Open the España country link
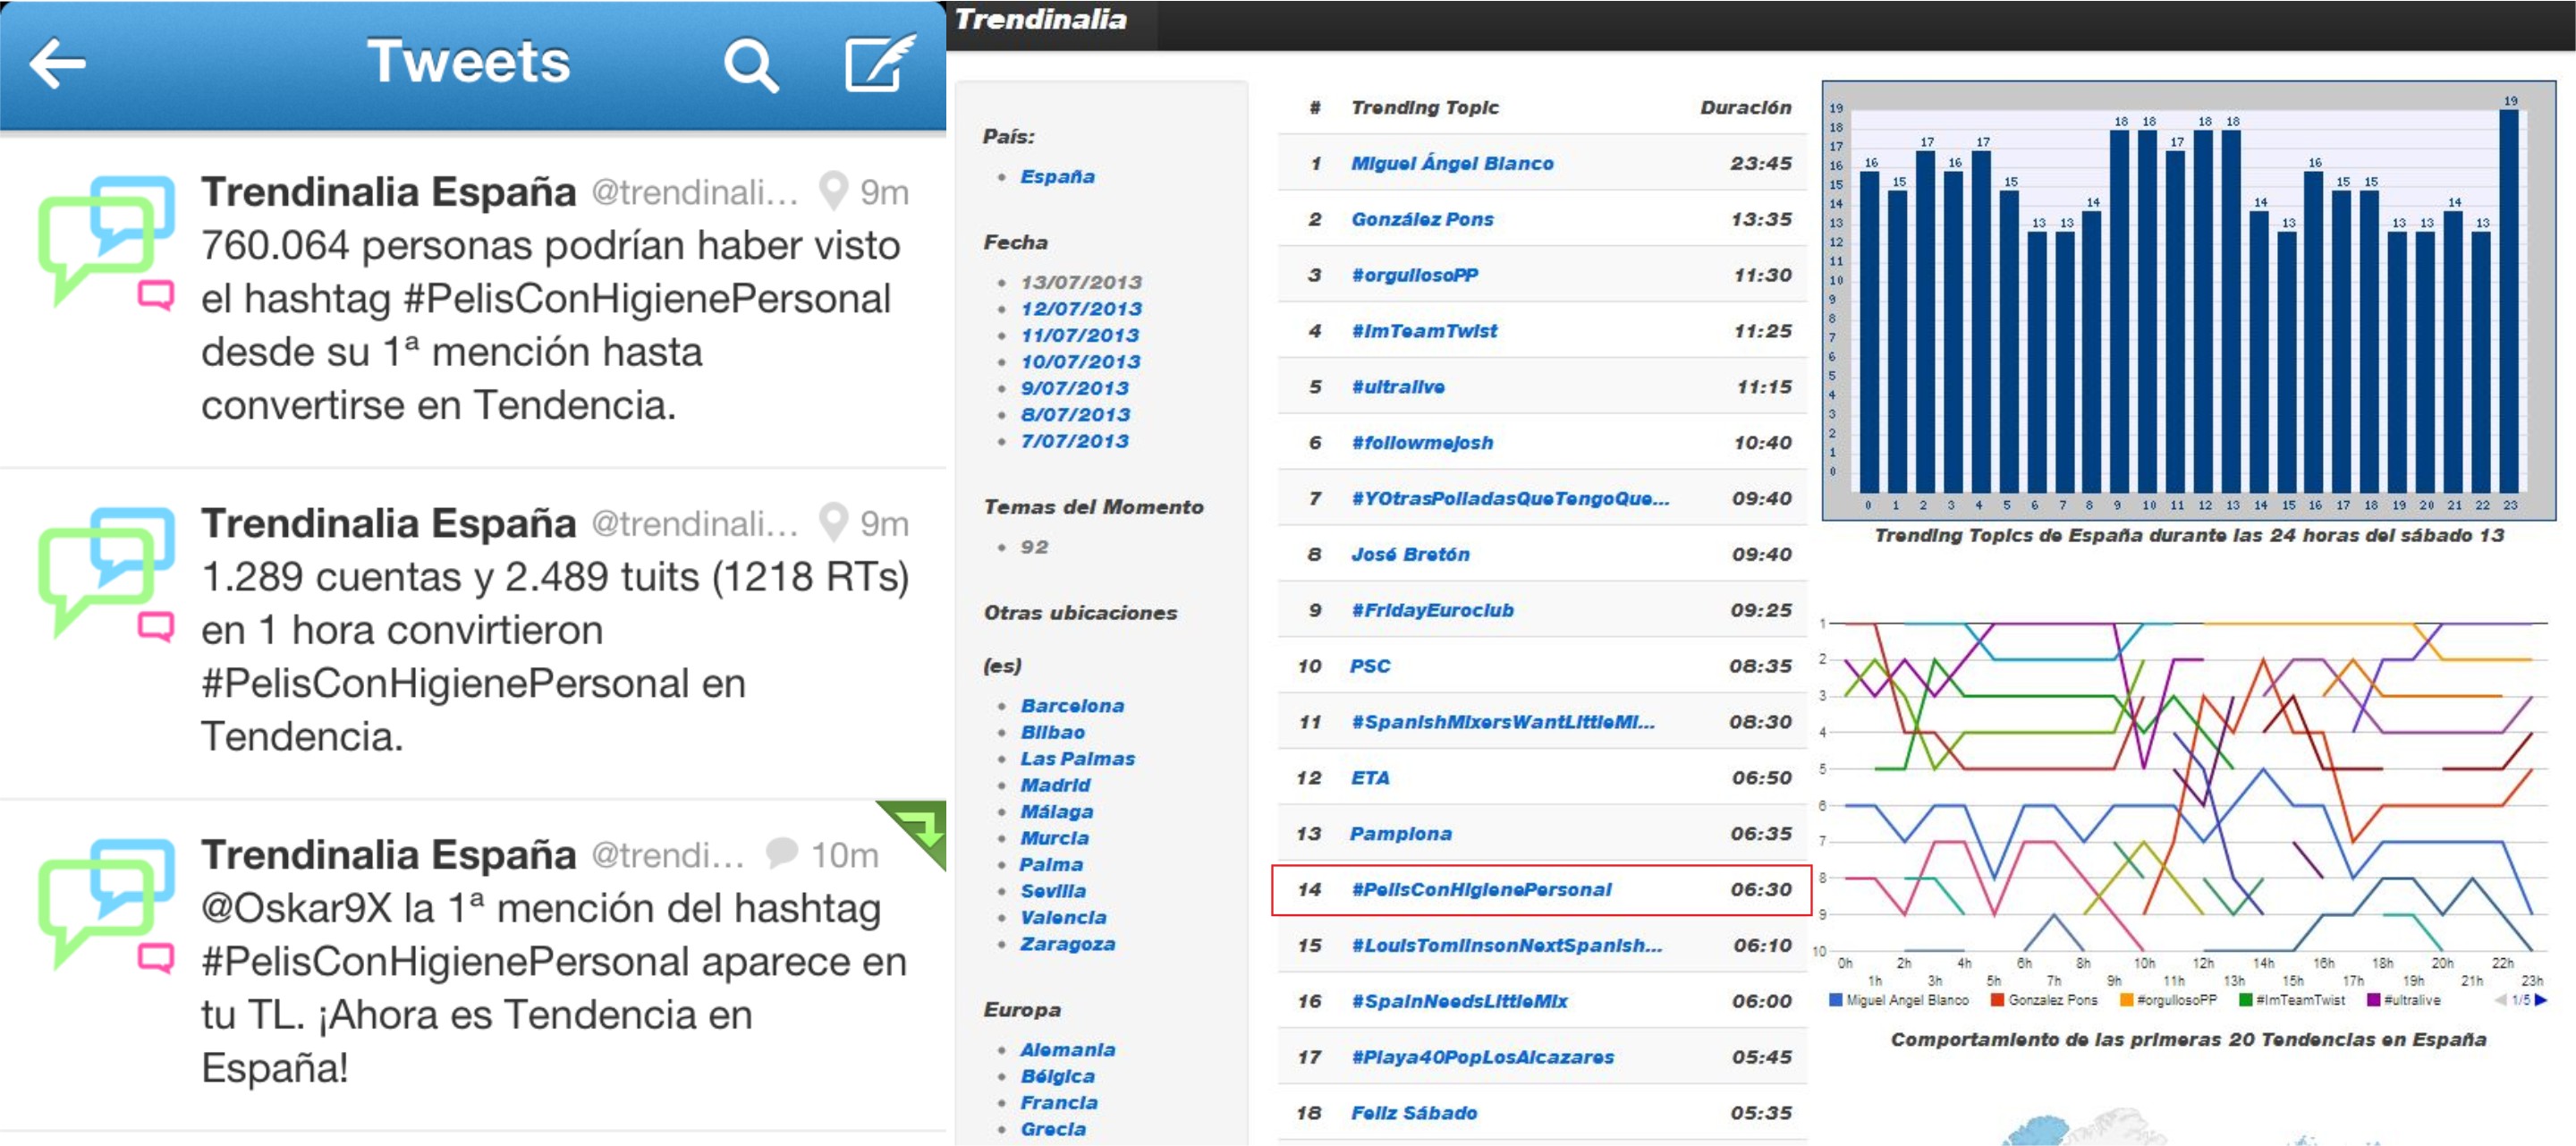The width and height of the screenshot is (2576, 1146). 1056,177
